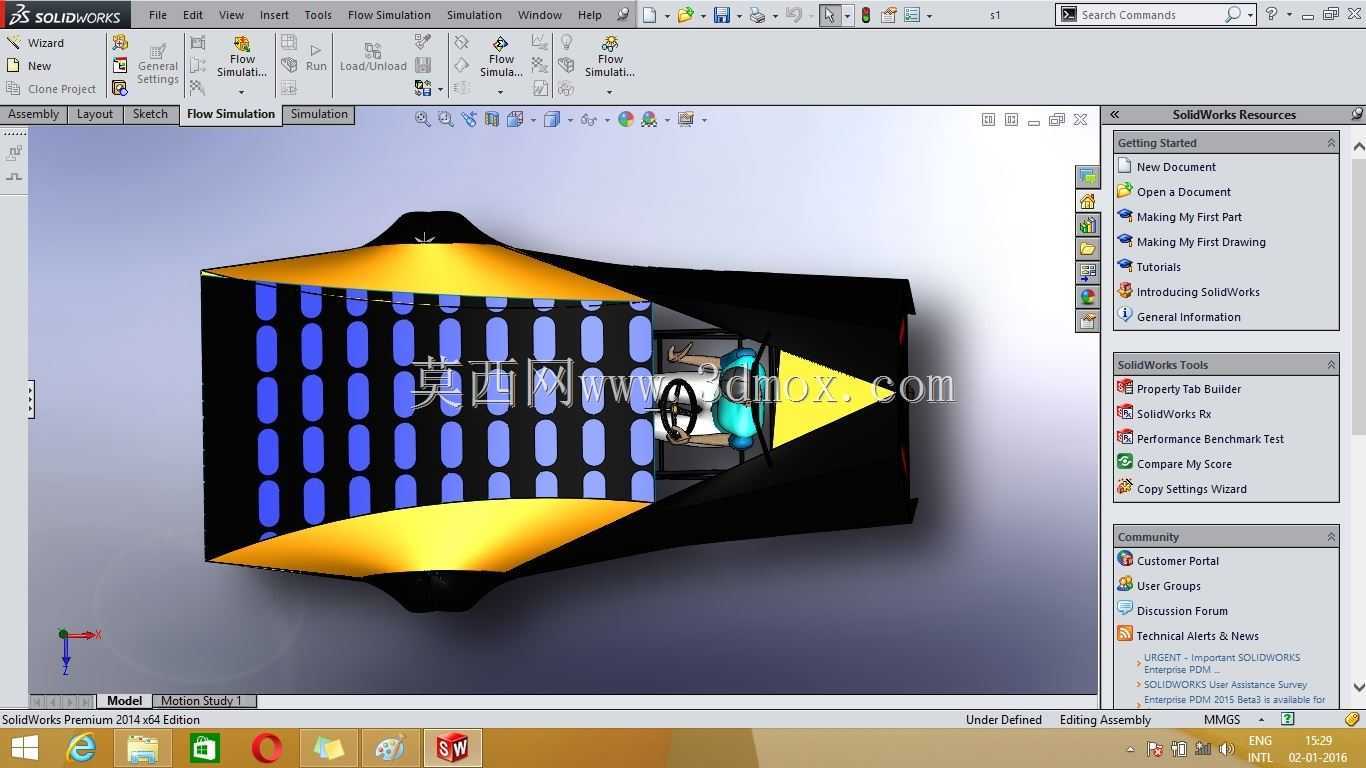Click the Windows Start button
This screenshot has height=768, width=1366.
24,748
